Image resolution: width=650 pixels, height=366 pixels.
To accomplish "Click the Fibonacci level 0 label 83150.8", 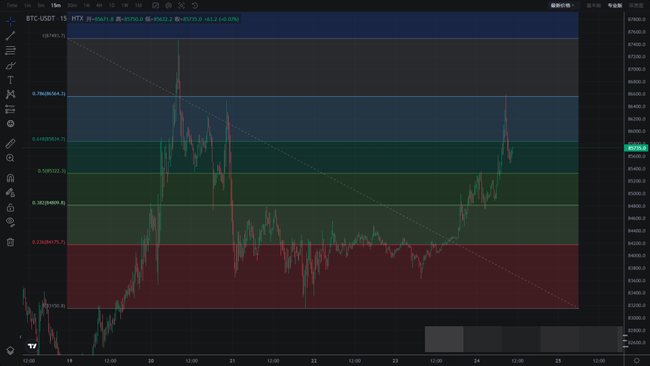I will pyautogui.click(x=53, y=306).
